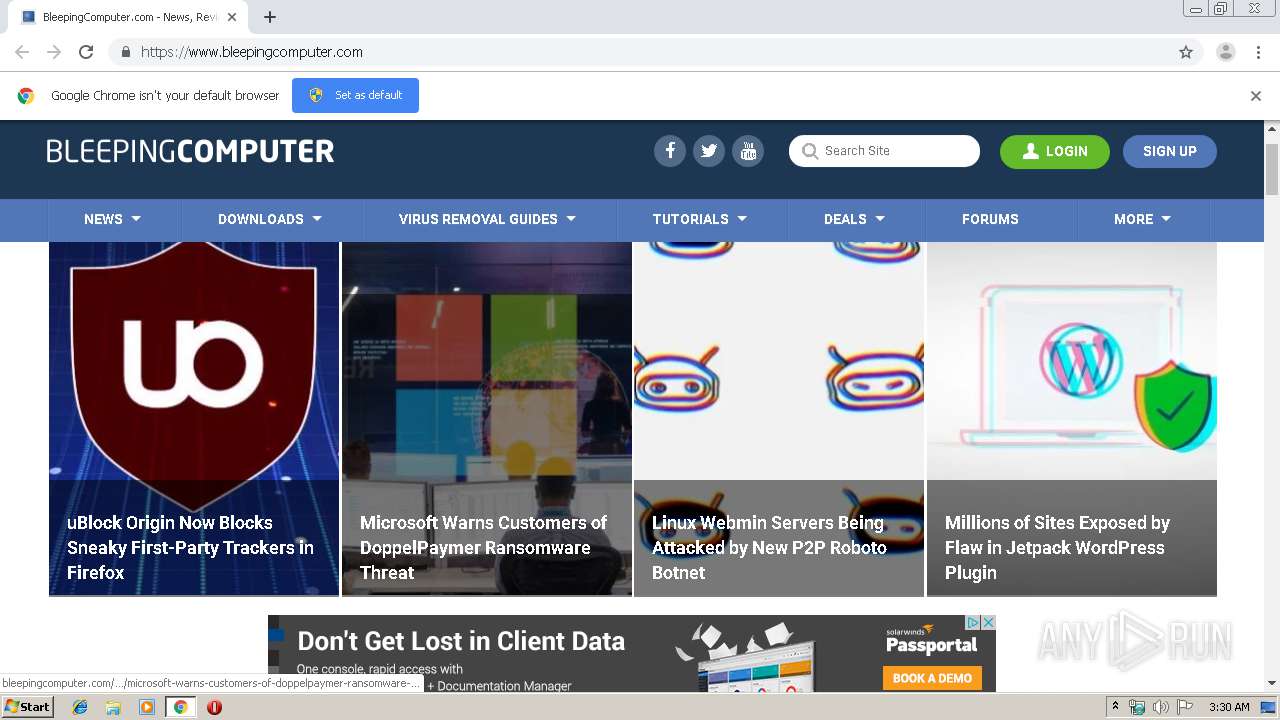Click browser back arrow
1280x720 pixels.
22,52
